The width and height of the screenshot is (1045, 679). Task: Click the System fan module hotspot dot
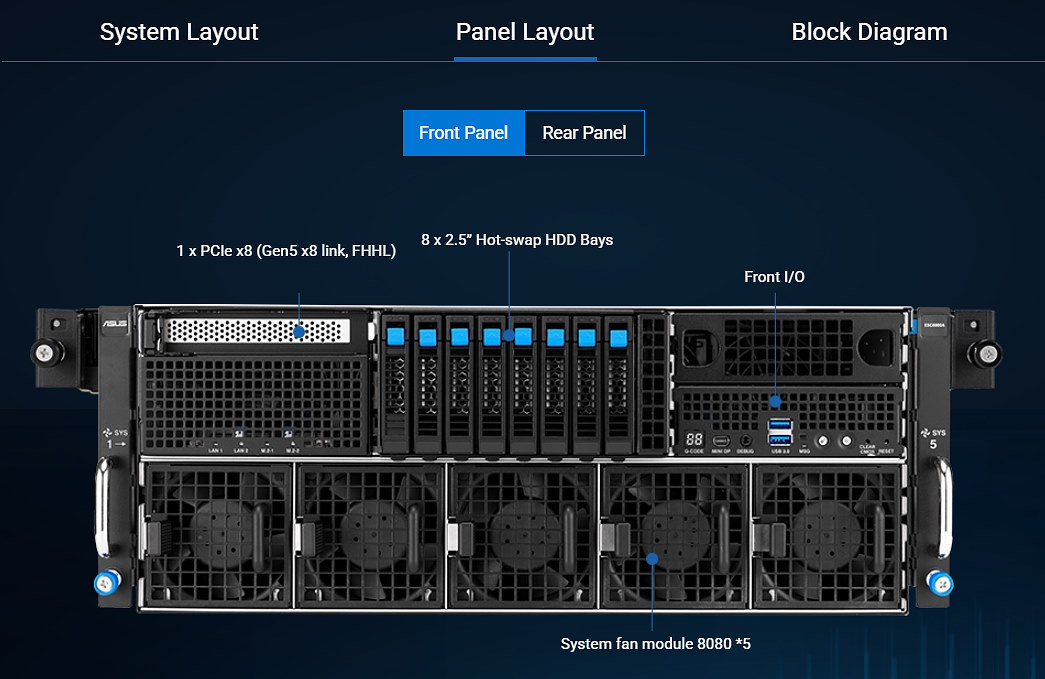click(652, 559)
